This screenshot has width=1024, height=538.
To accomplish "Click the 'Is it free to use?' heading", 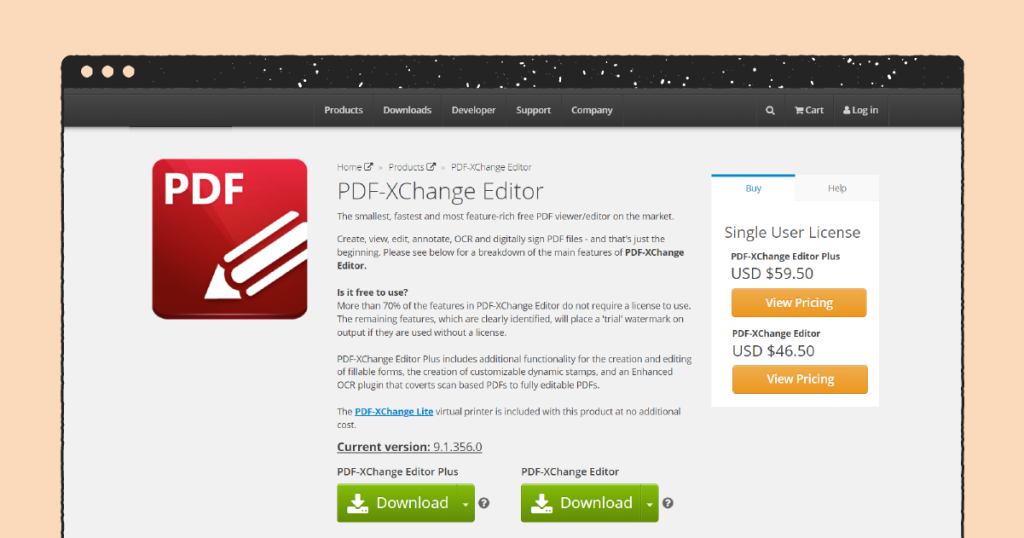I will point(372,293).
